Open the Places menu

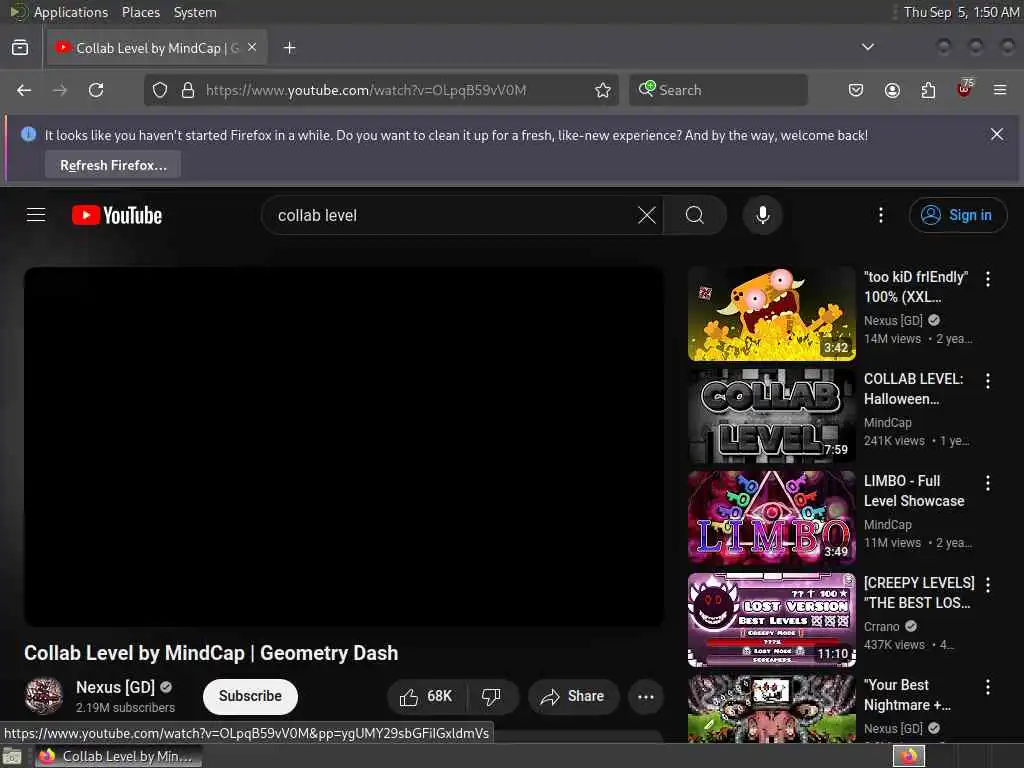[140, 12]
